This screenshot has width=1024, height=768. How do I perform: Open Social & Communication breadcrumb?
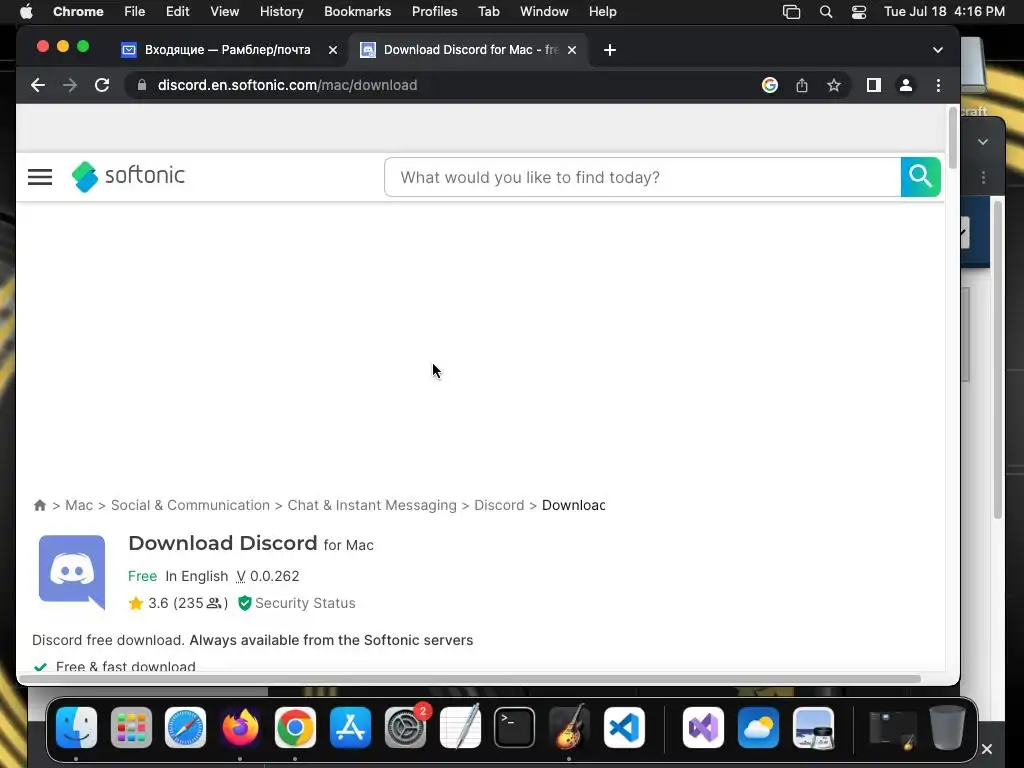click(x=190, y=505)
